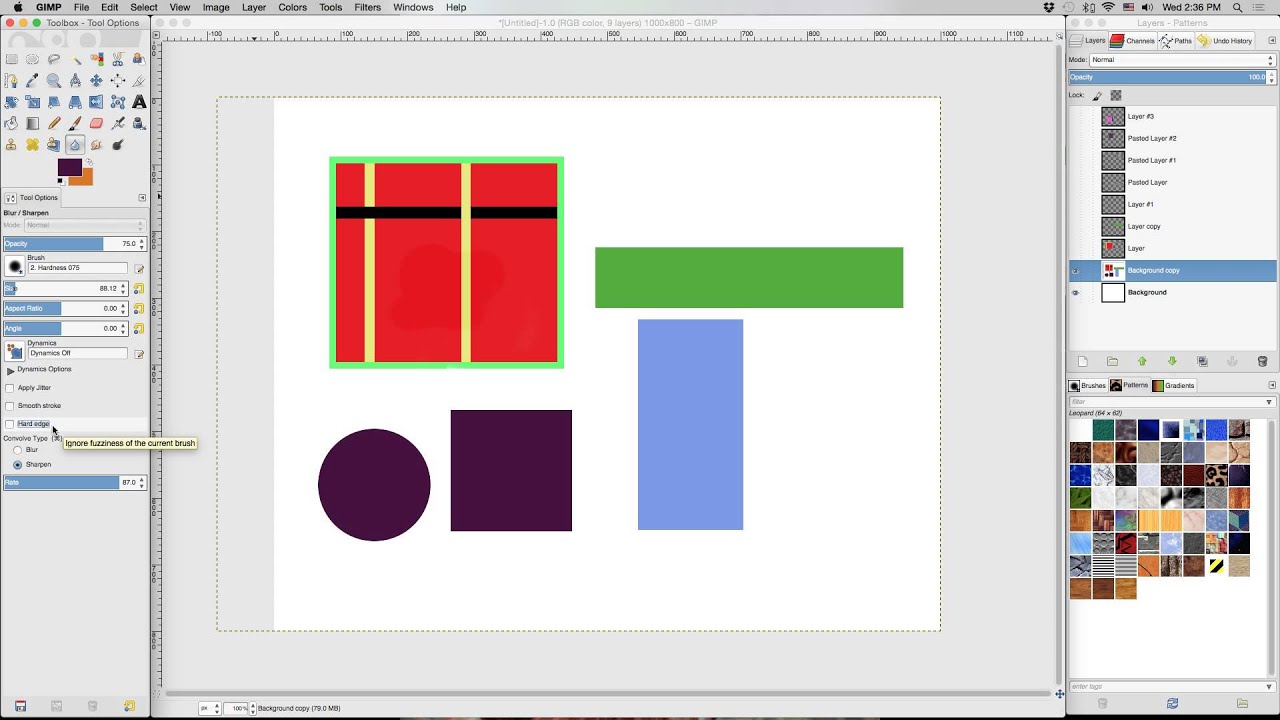Screen dimensions: 1280x720
Task: Select the Flip tool
Action: 96,102
